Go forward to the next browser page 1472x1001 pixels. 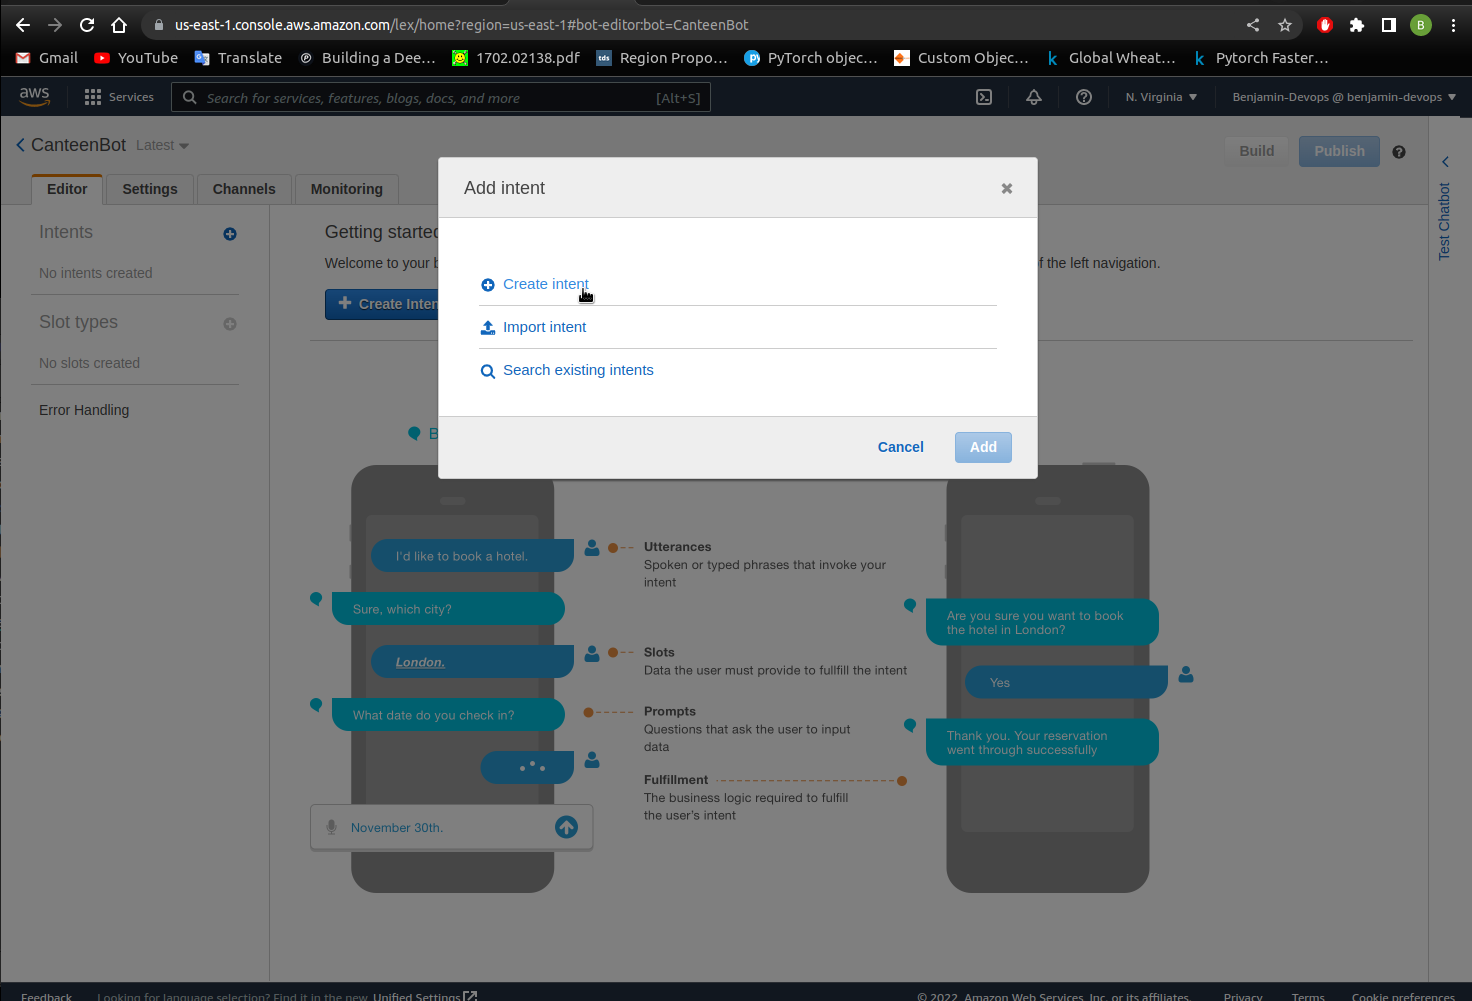[x=55, y=25]
